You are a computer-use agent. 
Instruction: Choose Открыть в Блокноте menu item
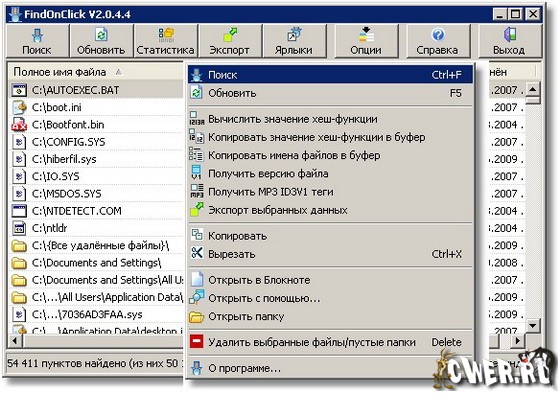click(x=330, y=280)
